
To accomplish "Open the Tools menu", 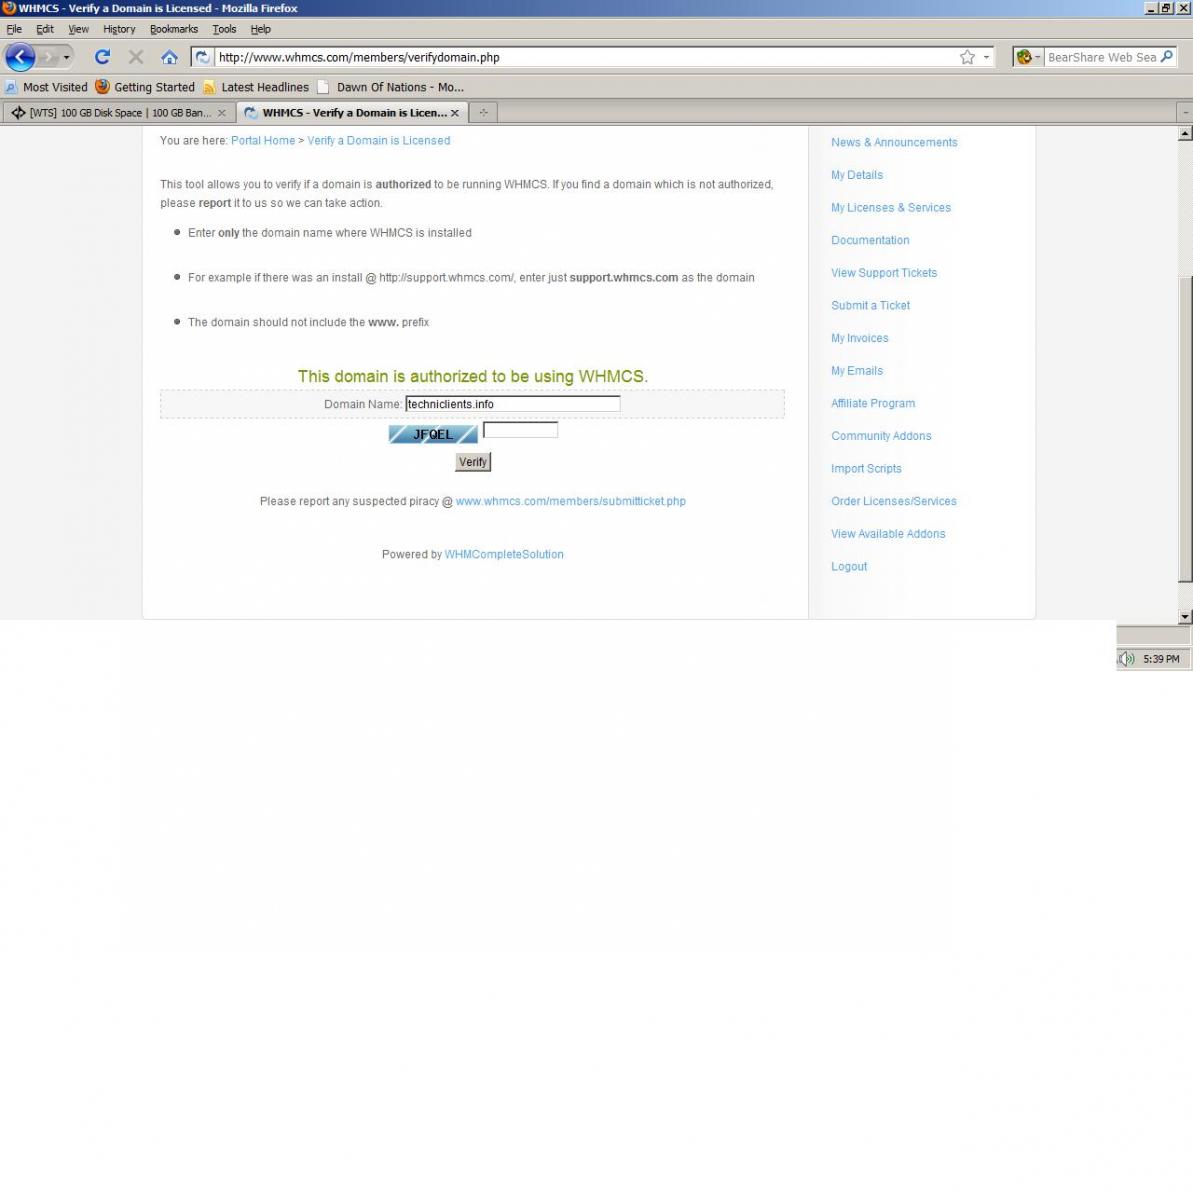I will (224, 29).
